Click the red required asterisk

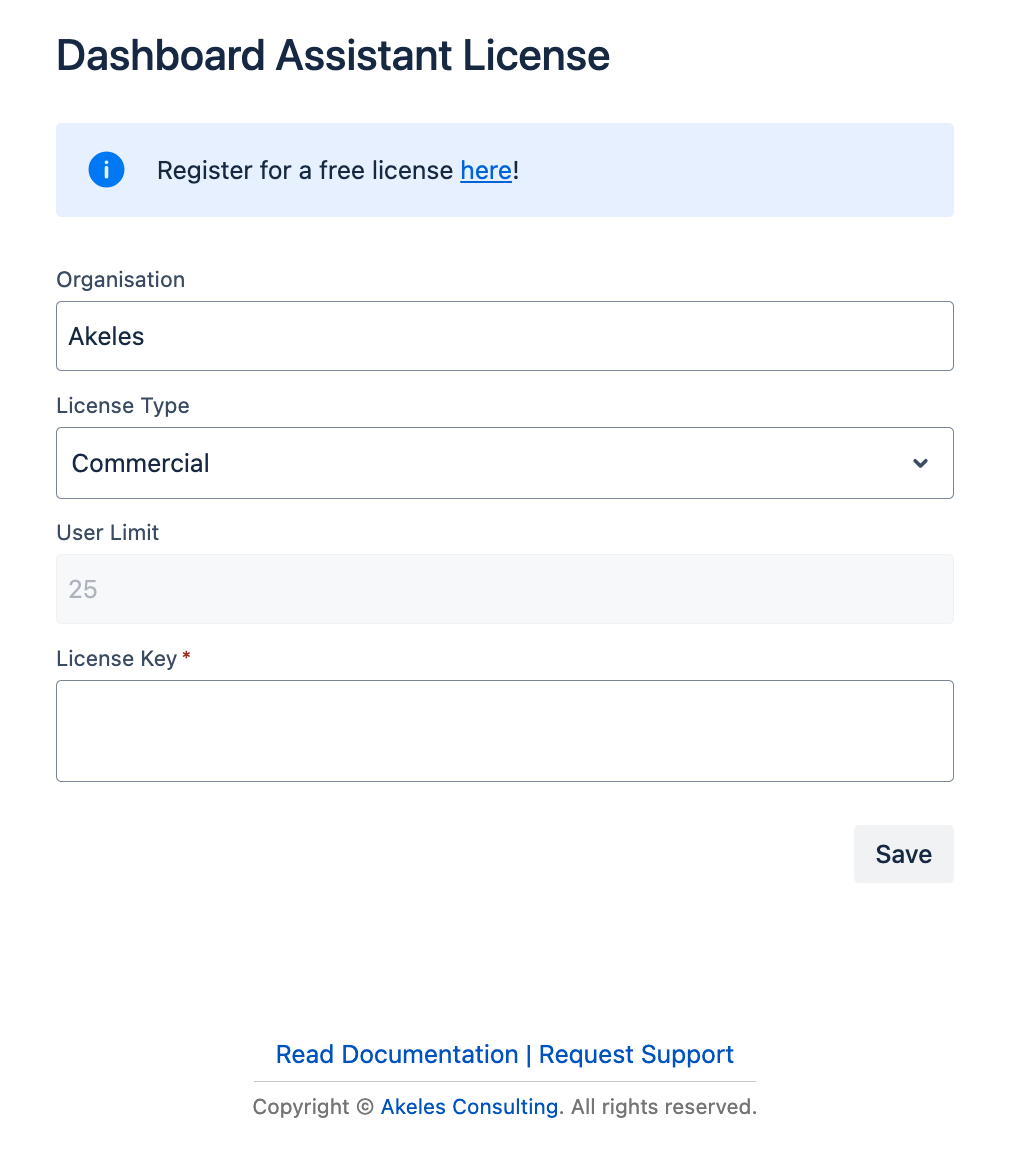click(186, 657)
